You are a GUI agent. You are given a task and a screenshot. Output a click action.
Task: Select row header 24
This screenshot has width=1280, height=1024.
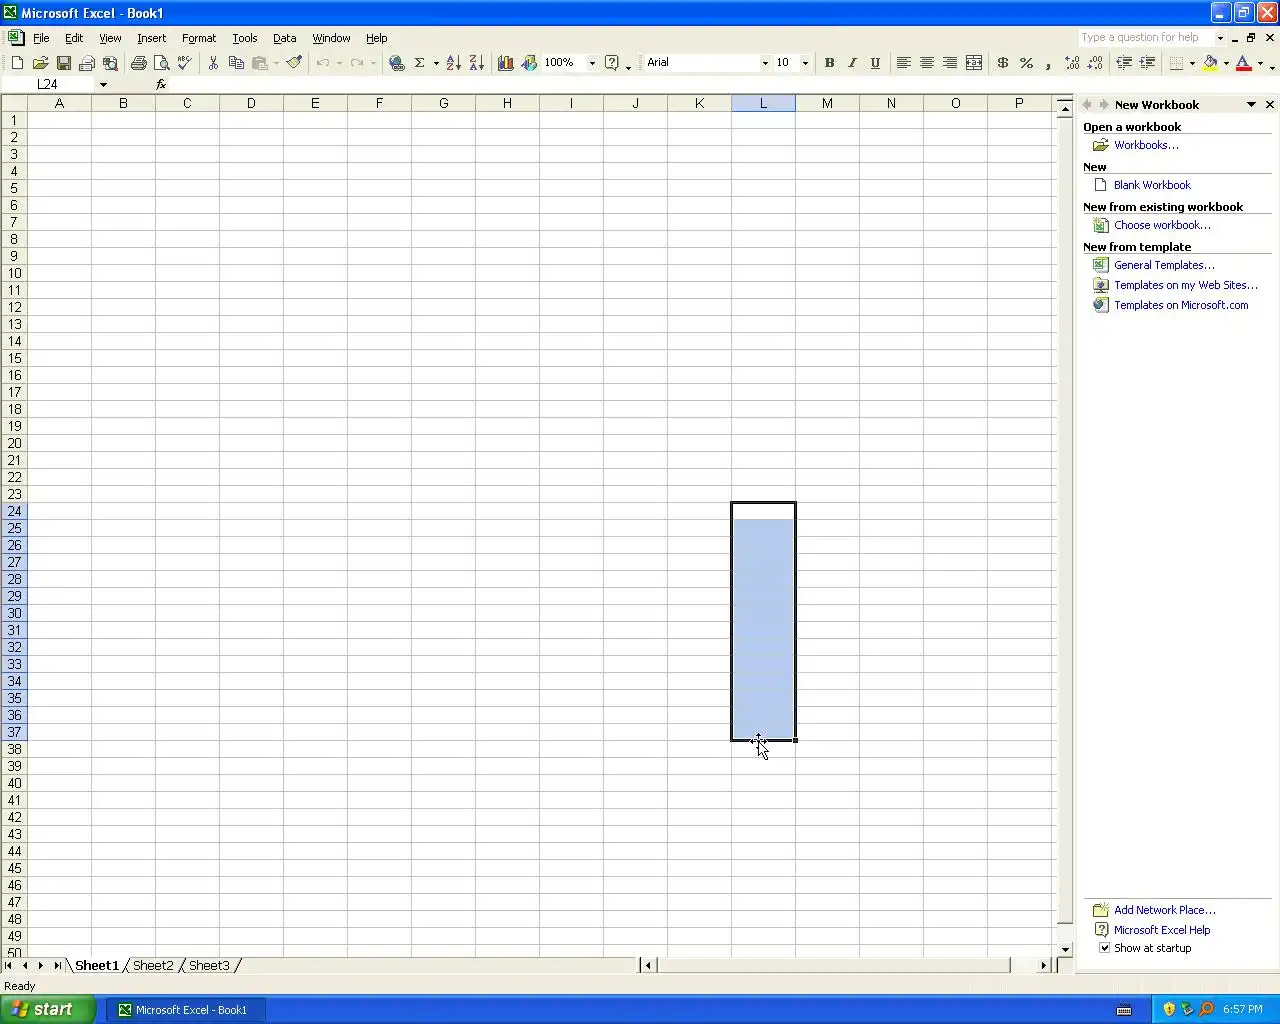pyautogui.click(x=14, y=511)
